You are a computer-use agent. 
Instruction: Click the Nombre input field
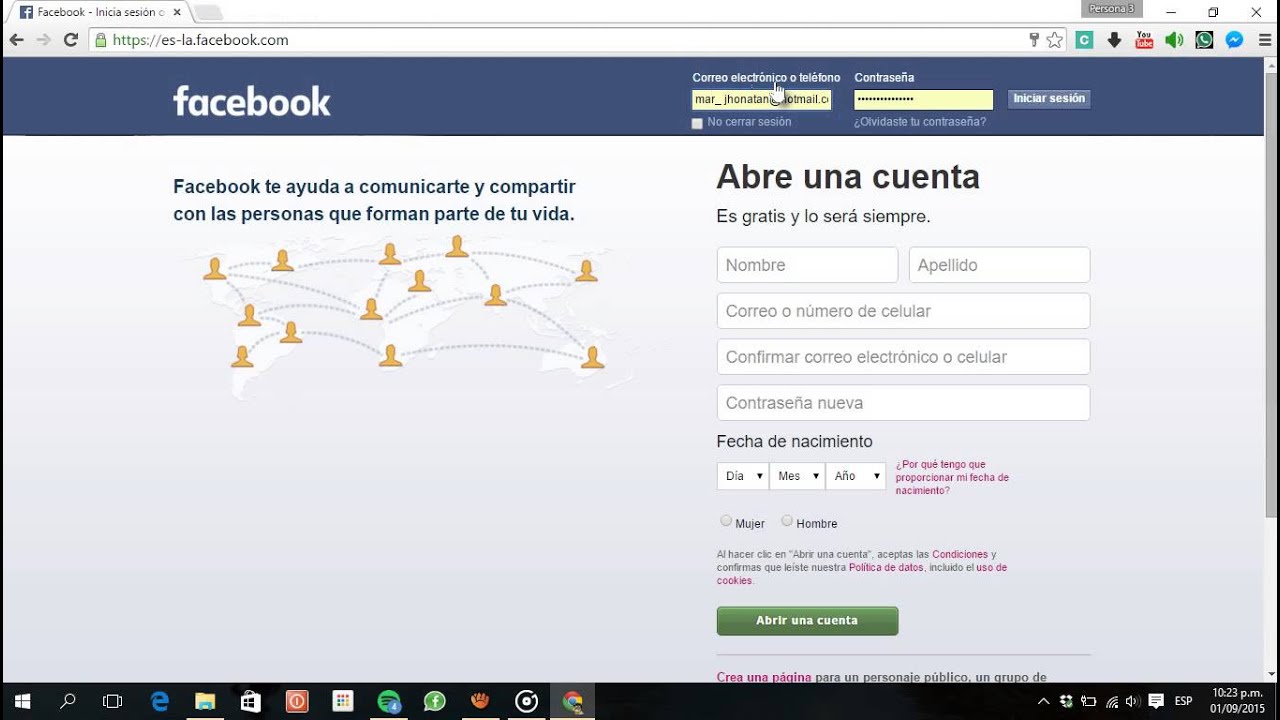[x=807, y=265]
